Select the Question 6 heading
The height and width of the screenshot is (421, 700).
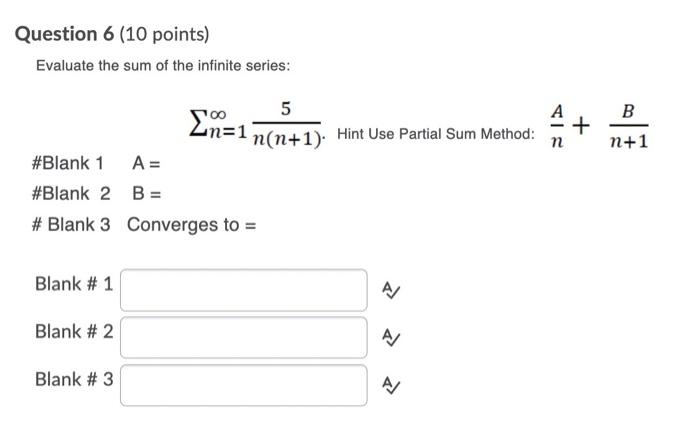click(x=65, y=34)
